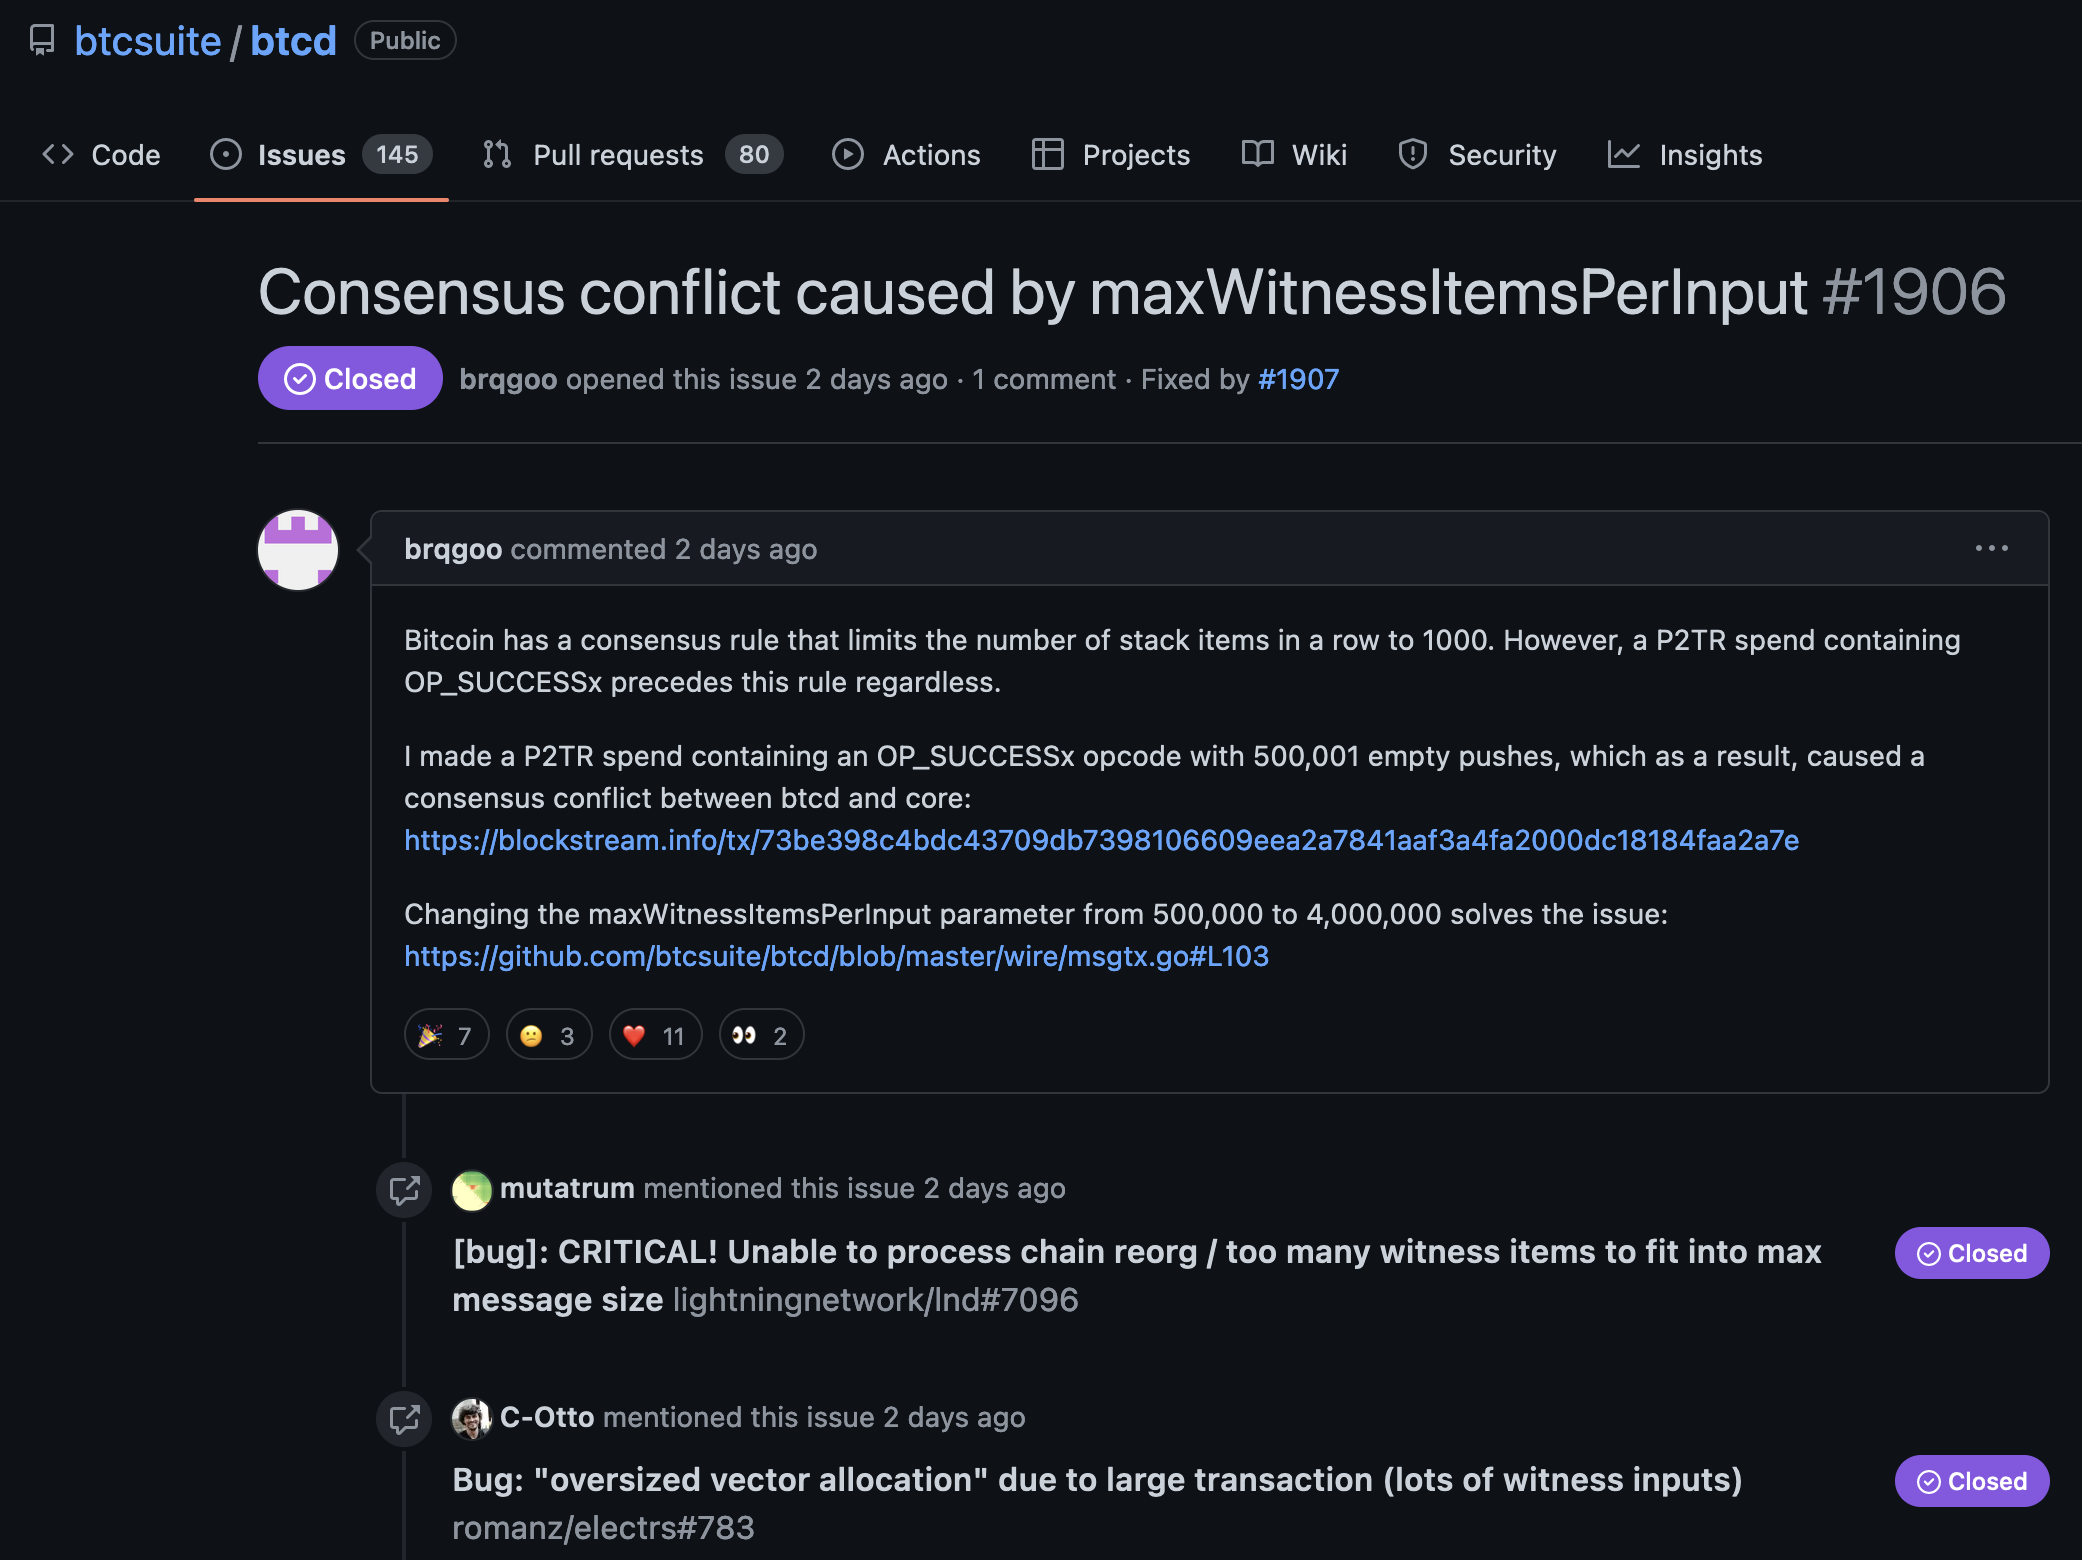Click the Actions tab play icon
The image size is (2082, 1560).
(x=848, y=155)
